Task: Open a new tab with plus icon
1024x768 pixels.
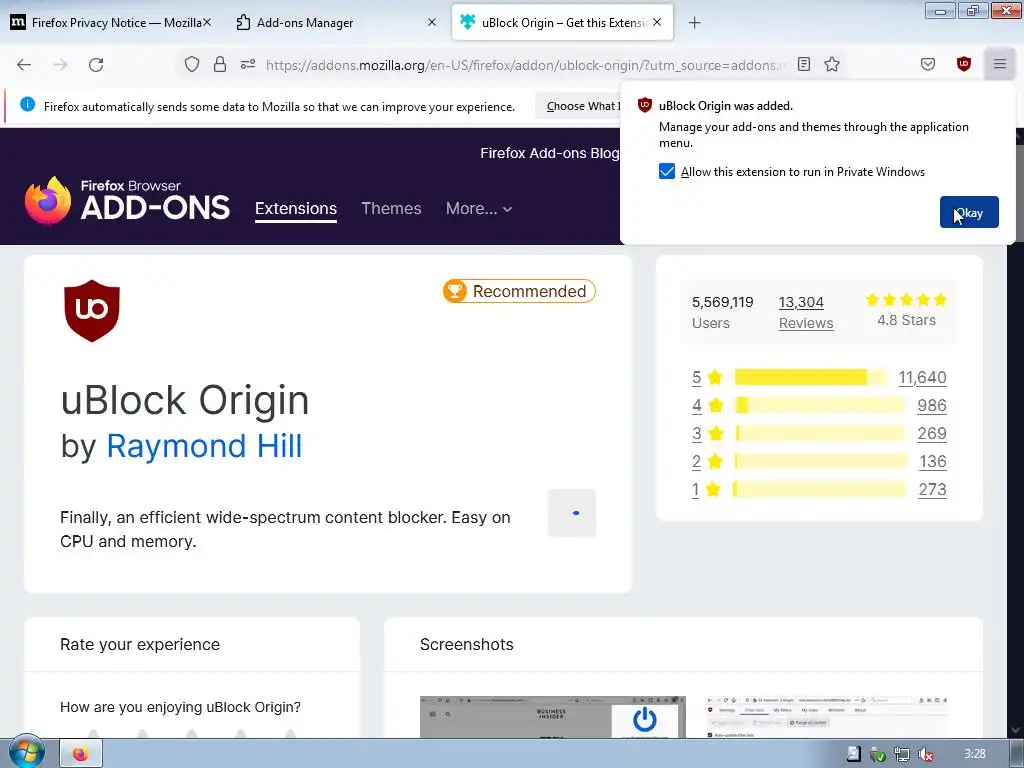Action: [694, 23]
